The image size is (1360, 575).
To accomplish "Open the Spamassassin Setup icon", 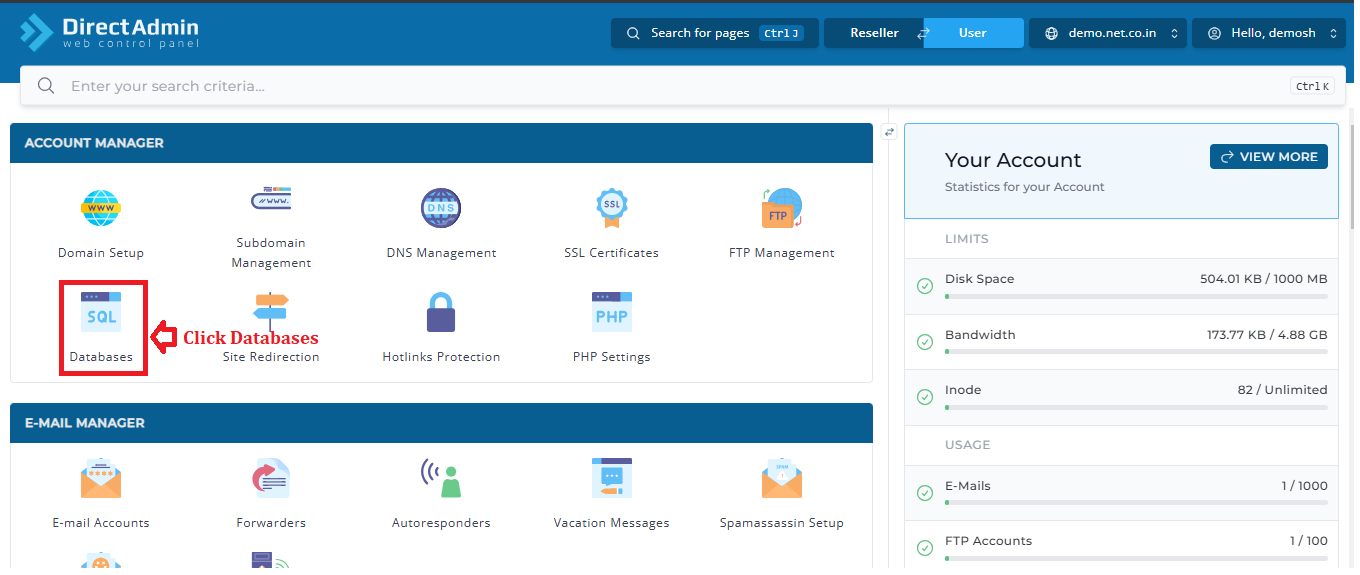I will tap(781, 479).
